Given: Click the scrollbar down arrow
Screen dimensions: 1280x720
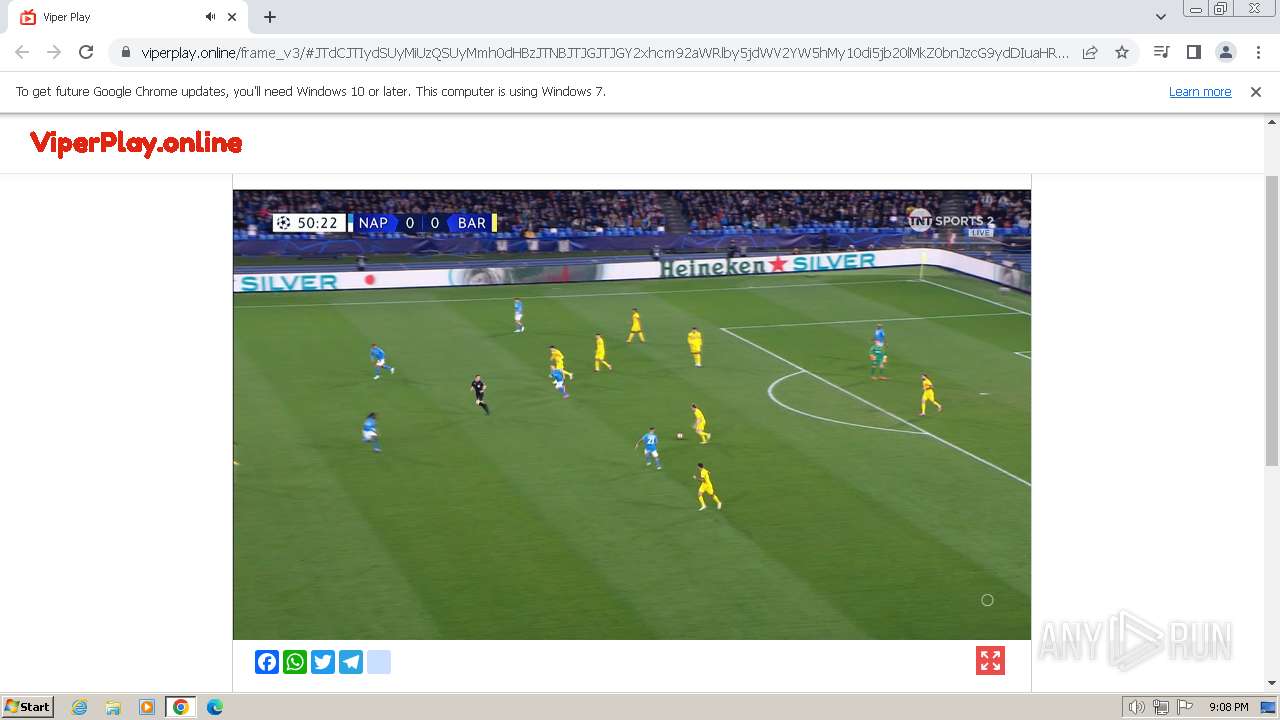Looking at the screenshot, I should click(x=1271, y=683).
